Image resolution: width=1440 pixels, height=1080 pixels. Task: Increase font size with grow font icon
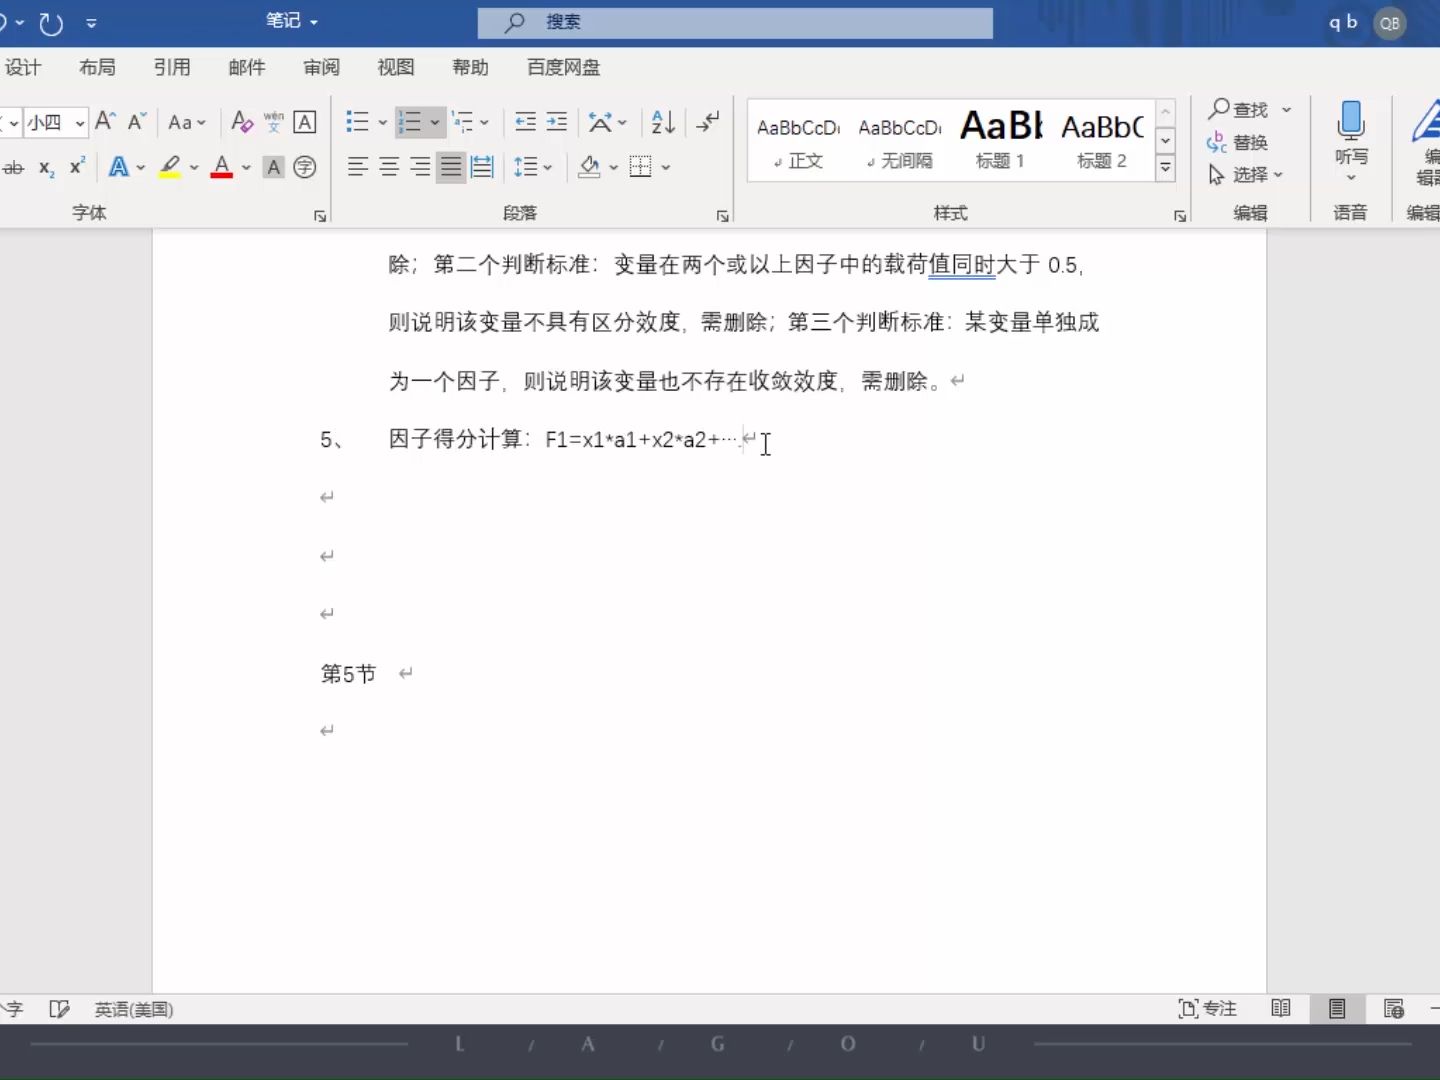point(105,122)
